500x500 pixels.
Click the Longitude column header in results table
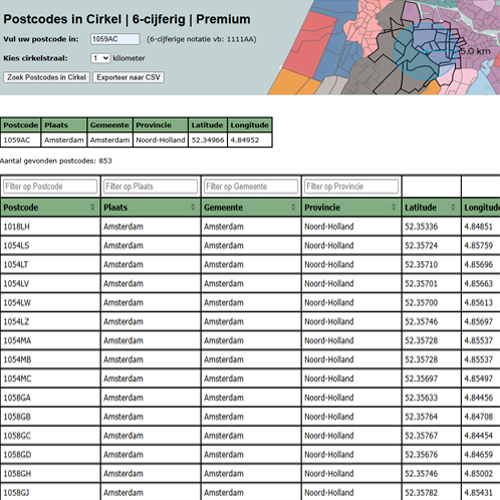(481, 207)
